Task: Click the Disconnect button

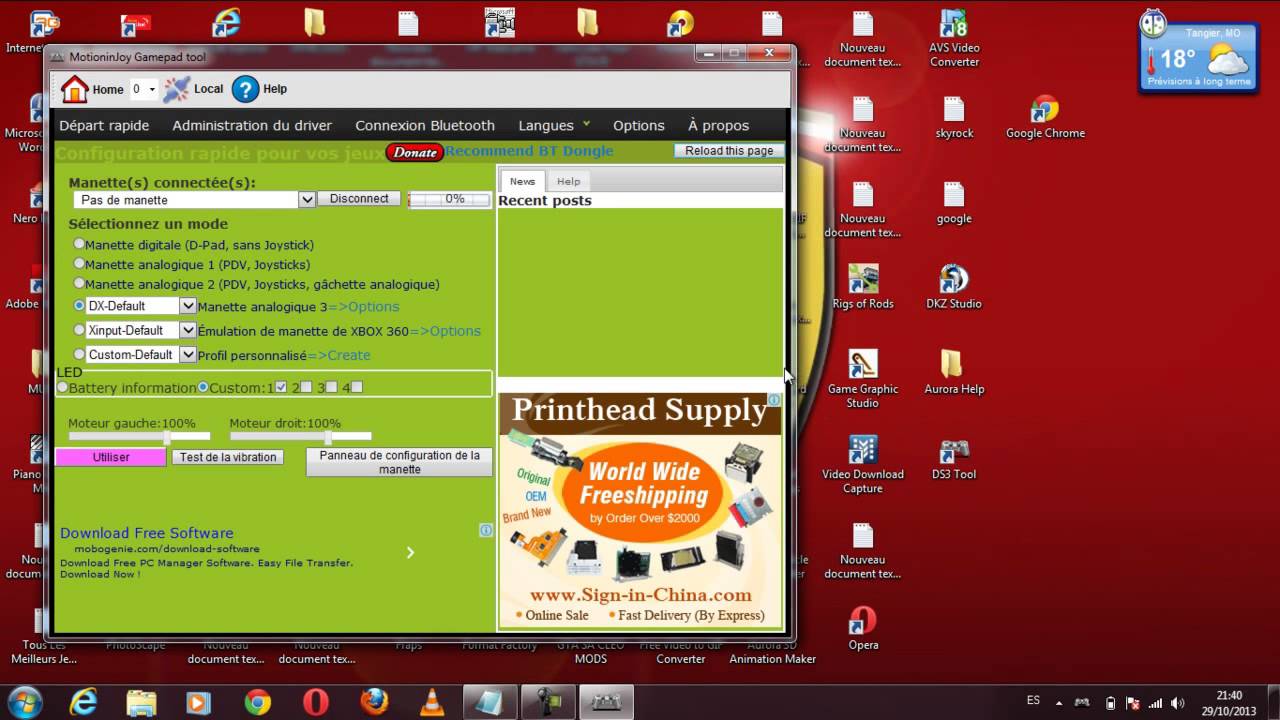Action: [359, 199]
